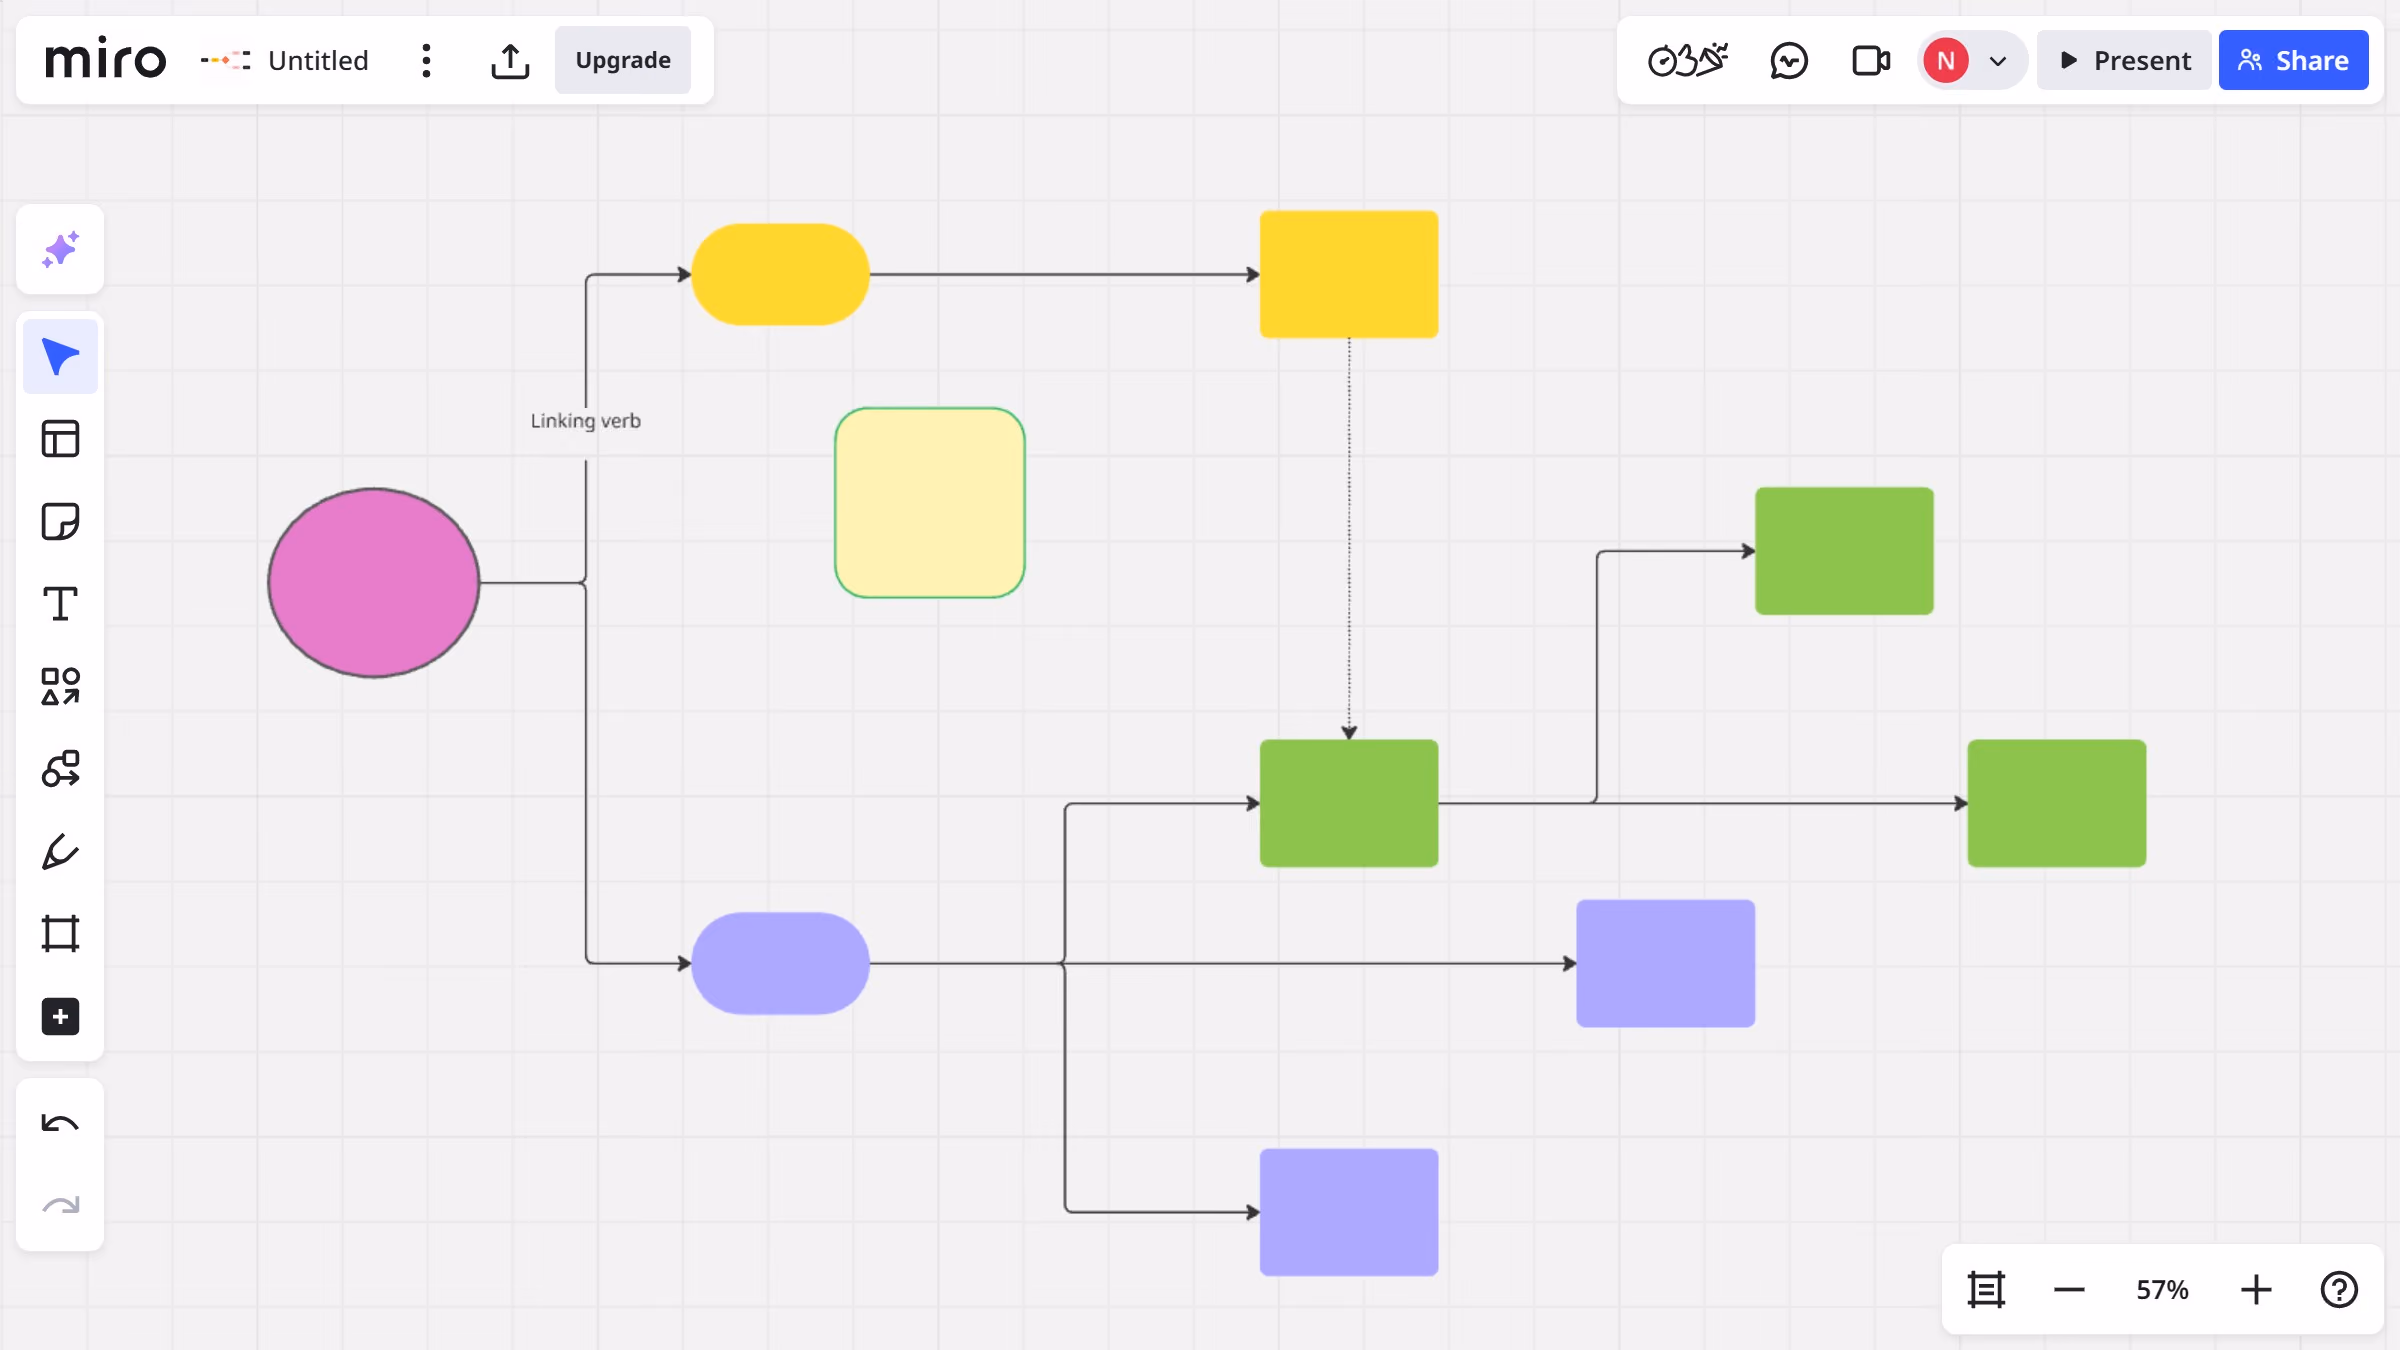Open the Share dialog
This screenshot has height=1350, width=2400.
pyautogui.click(x=2294, y=60)
